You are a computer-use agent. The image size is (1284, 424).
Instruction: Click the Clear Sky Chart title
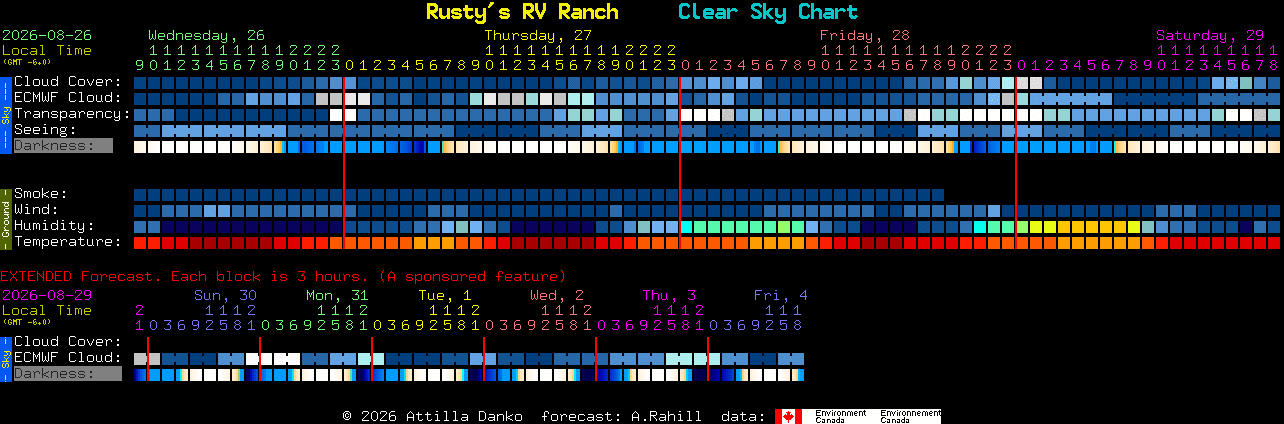768,12
